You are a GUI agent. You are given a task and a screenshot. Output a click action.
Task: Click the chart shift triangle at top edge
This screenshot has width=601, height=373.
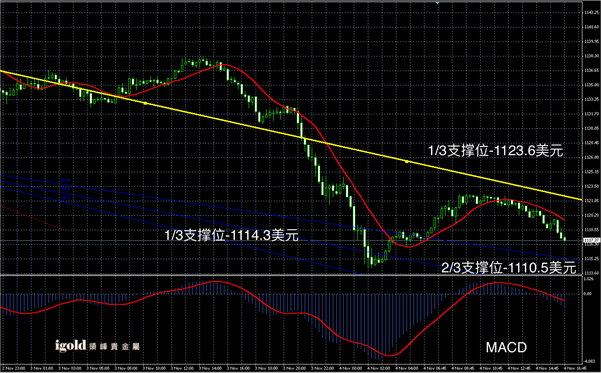point(437,2)
